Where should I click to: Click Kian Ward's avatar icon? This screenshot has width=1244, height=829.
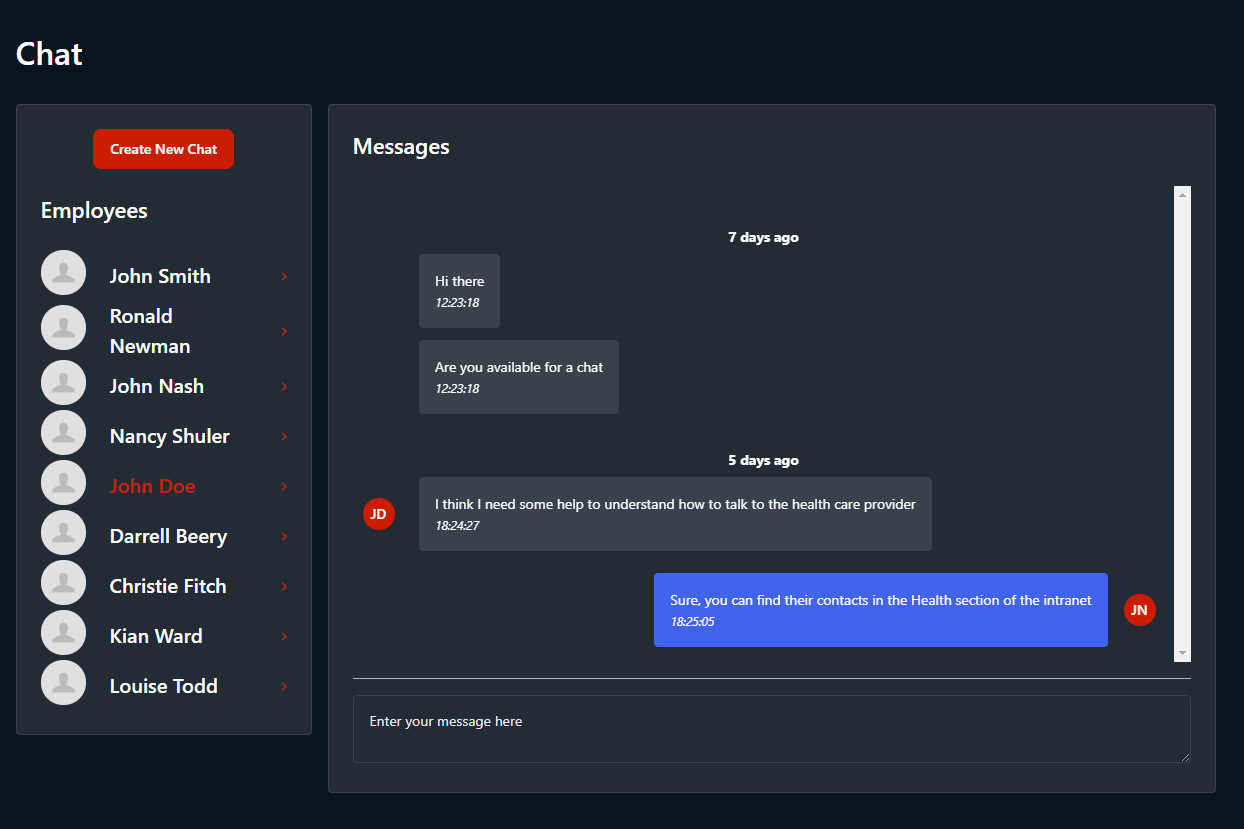tap(63, 632)
